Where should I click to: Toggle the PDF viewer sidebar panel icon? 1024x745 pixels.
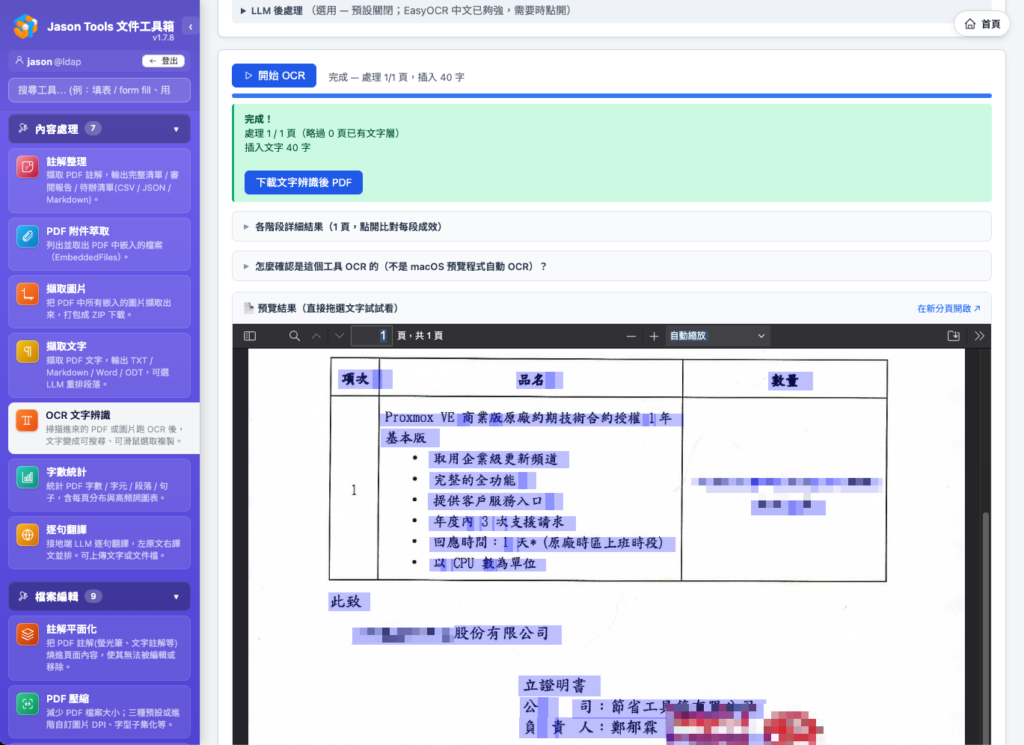coord(249,336)
